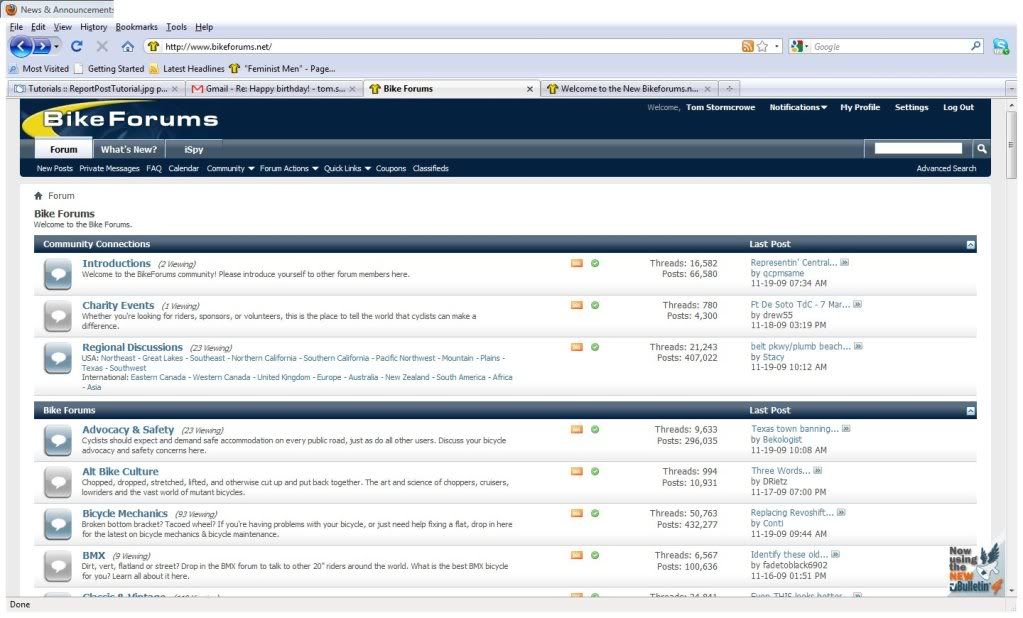This screenshot has height=618, width=1023.
Task: Click the Advocacy & Safety forum status icon
Action: pyautogui.click(x=57, y=440)
